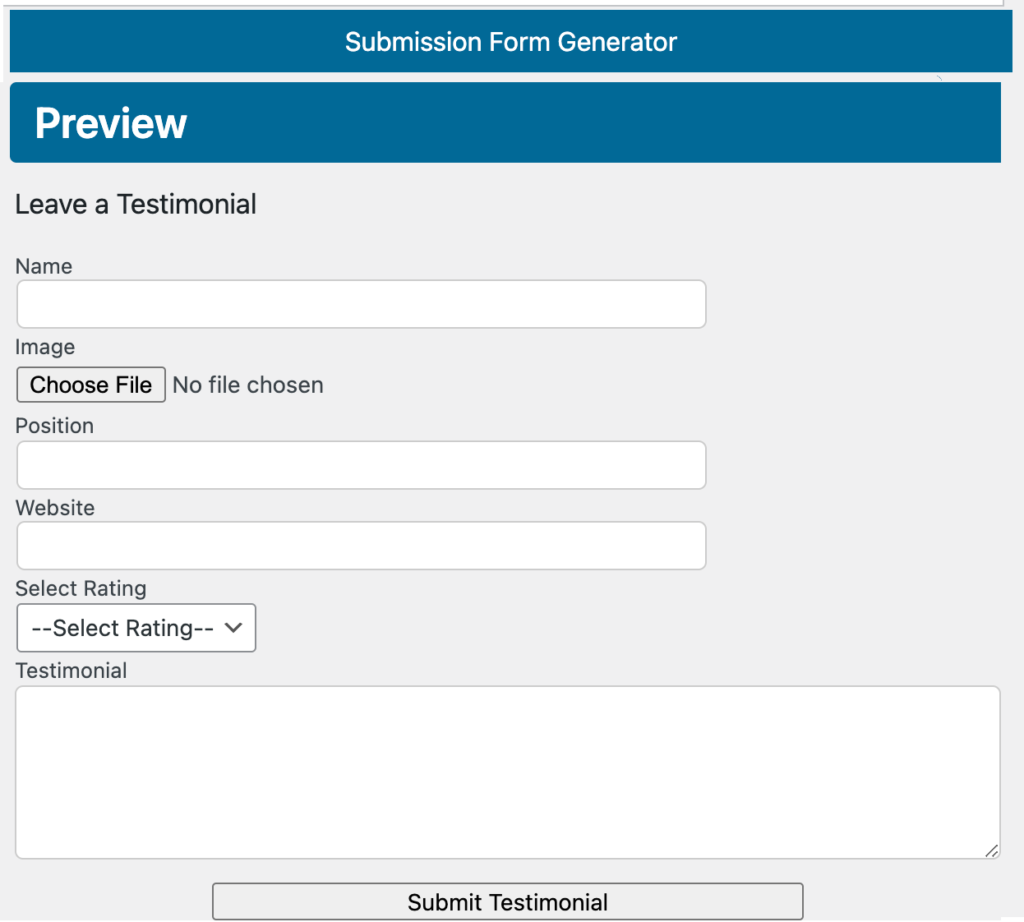Click the 'Select Rating' label above dropdown
This screenshot has width=1024, height=922.
[x=81, y=588]
